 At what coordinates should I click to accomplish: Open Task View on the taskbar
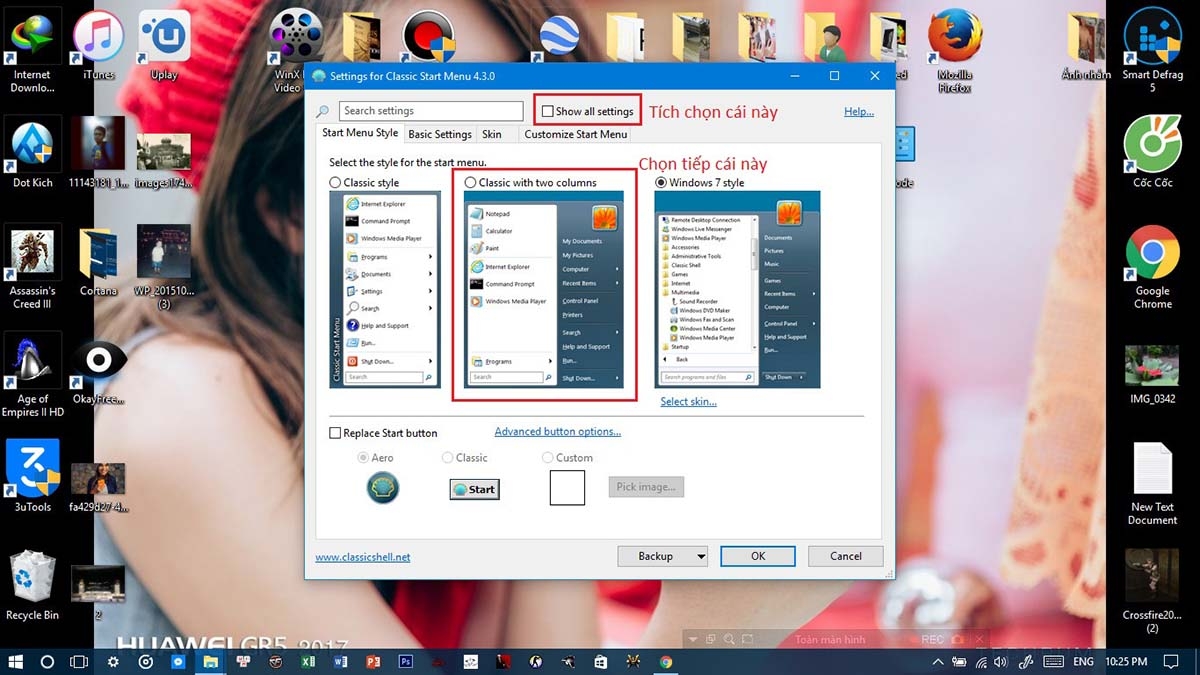[79, 662]
